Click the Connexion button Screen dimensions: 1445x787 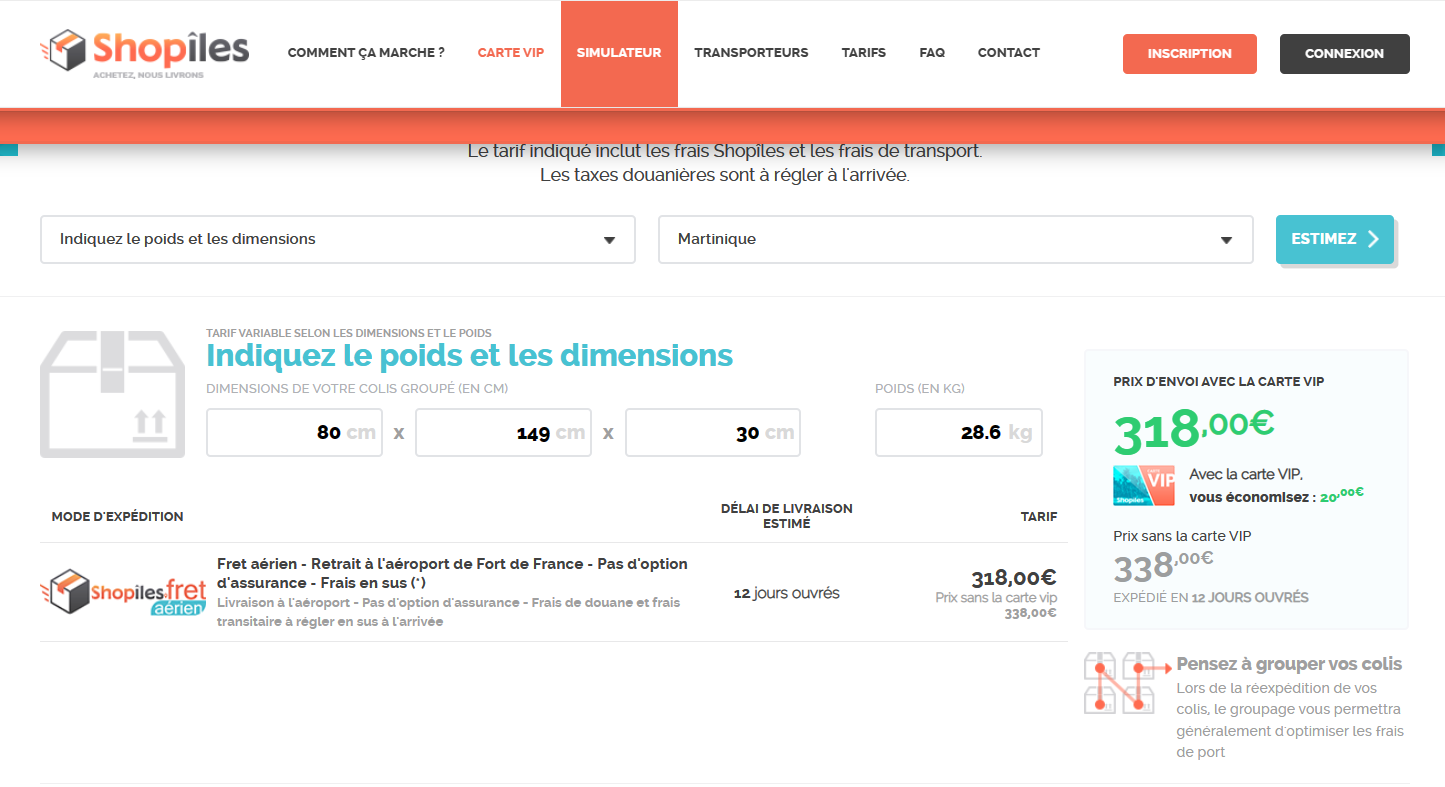pos(1344,54)
